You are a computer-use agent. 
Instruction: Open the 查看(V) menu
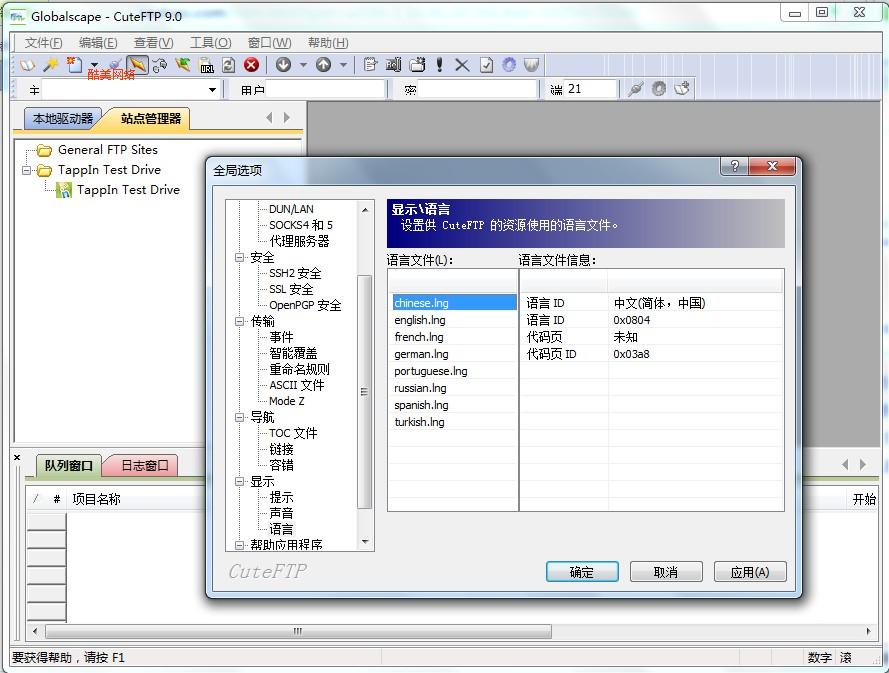point(153,43)
